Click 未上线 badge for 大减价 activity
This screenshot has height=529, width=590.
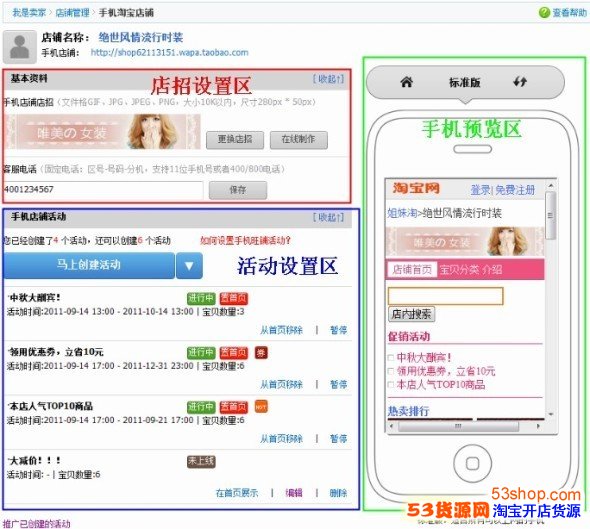click(201, 461)
